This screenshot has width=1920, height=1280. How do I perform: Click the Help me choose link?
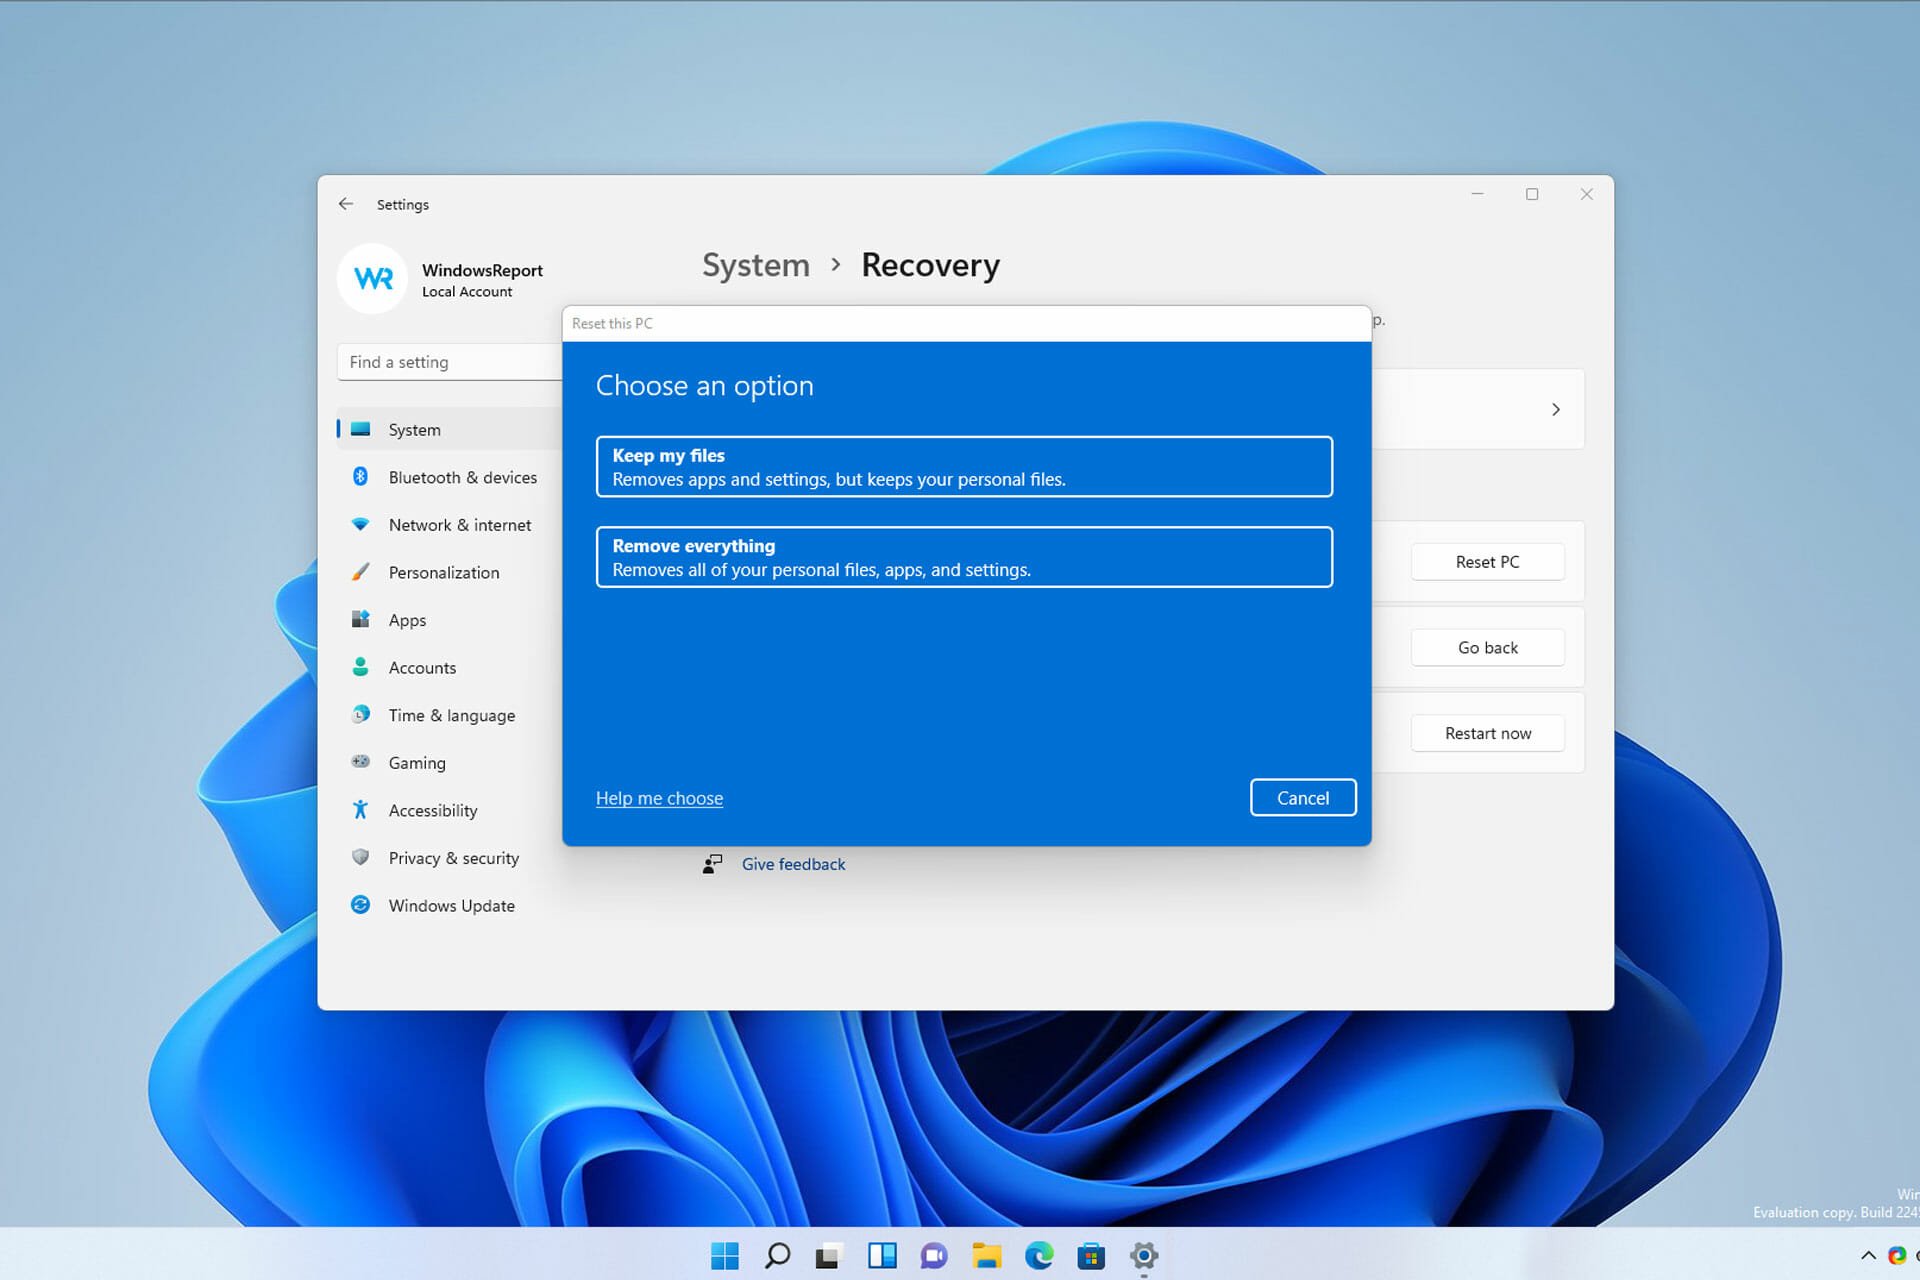(x=659, y=797)
